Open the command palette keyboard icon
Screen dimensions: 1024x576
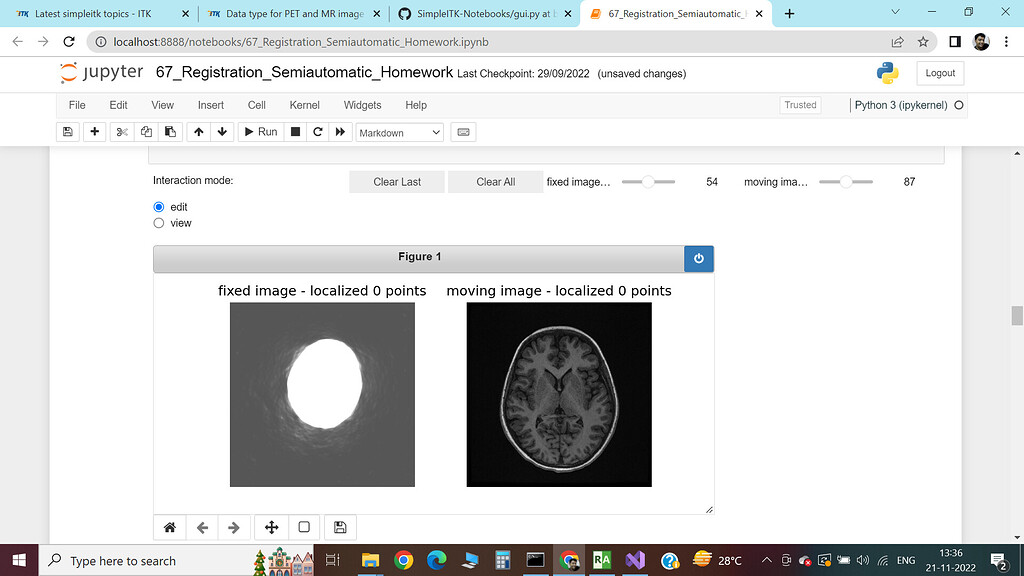click(463, 131)
